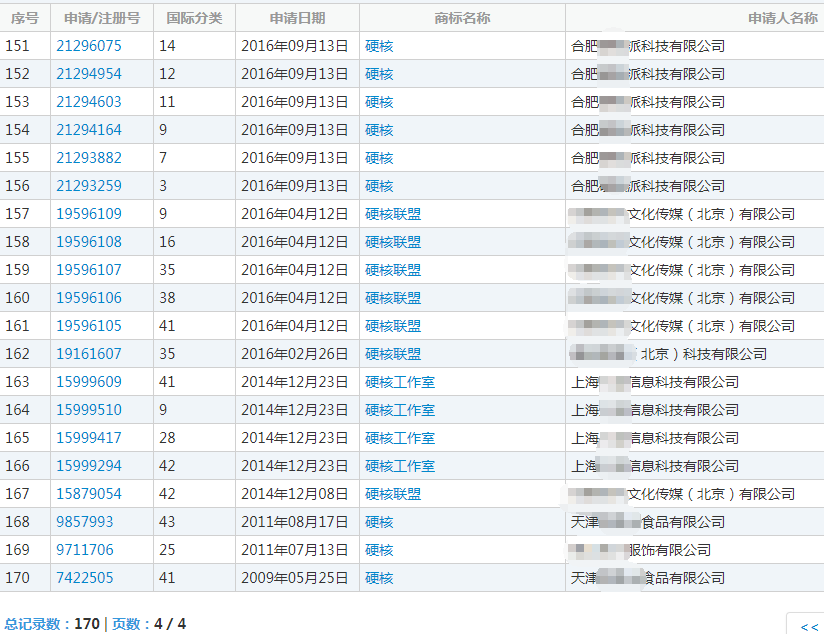
Task: Open registration number 7422505
Action: (x=85, y=578)
